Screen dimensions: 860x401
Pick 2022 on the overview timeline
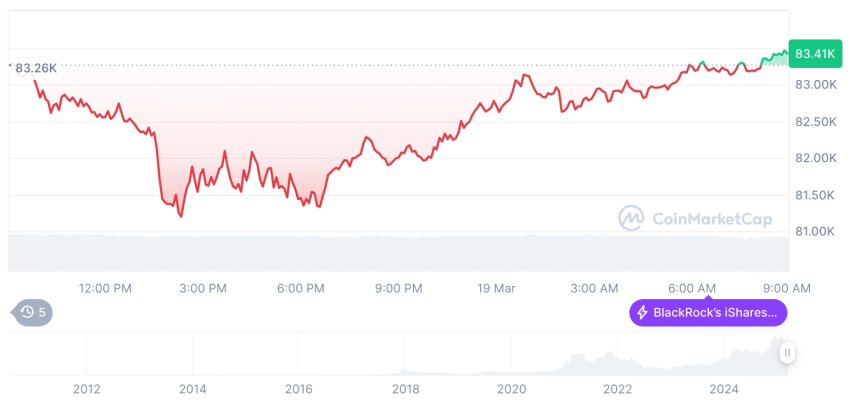pos(618,389)
